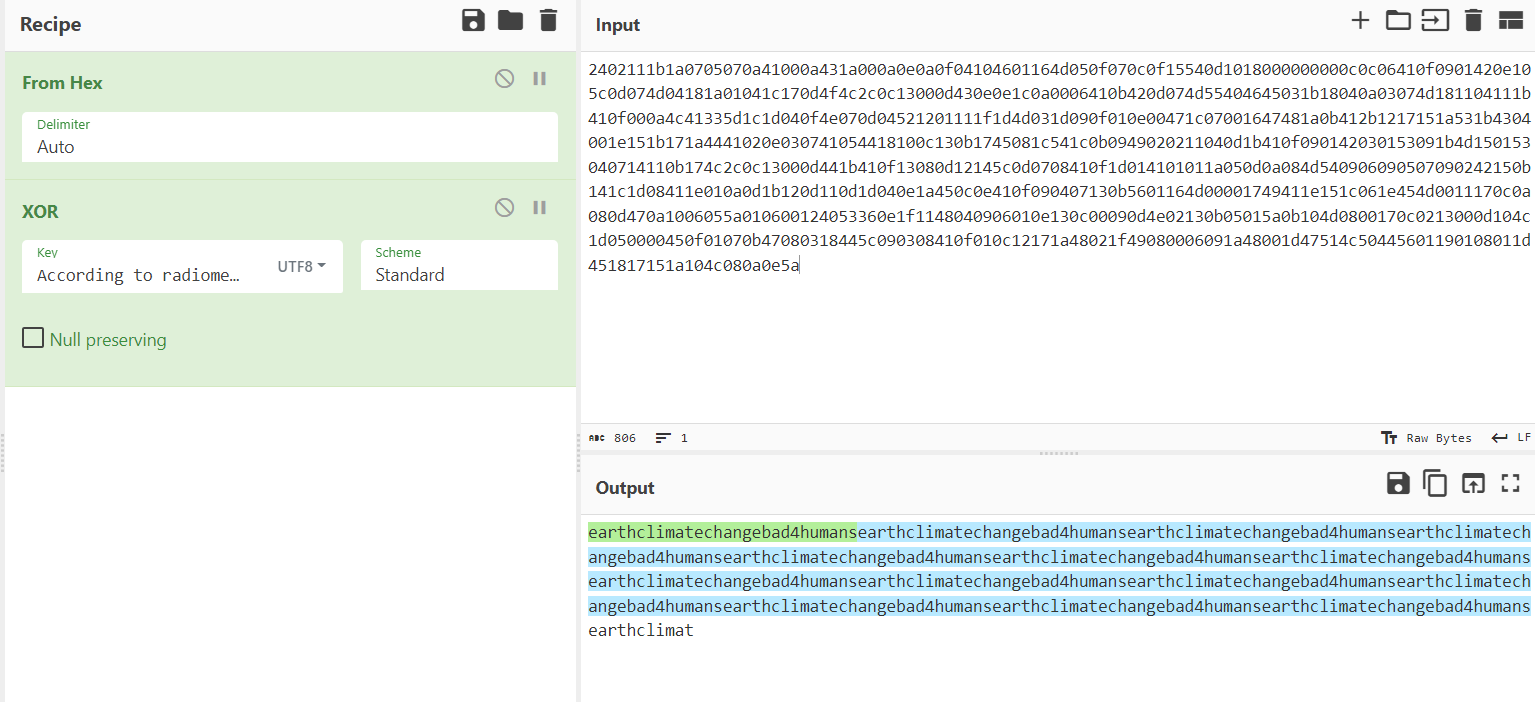Load a recipe via folder icon
The height and width of the screenshot is (702, 1535).
coord(511,21)
